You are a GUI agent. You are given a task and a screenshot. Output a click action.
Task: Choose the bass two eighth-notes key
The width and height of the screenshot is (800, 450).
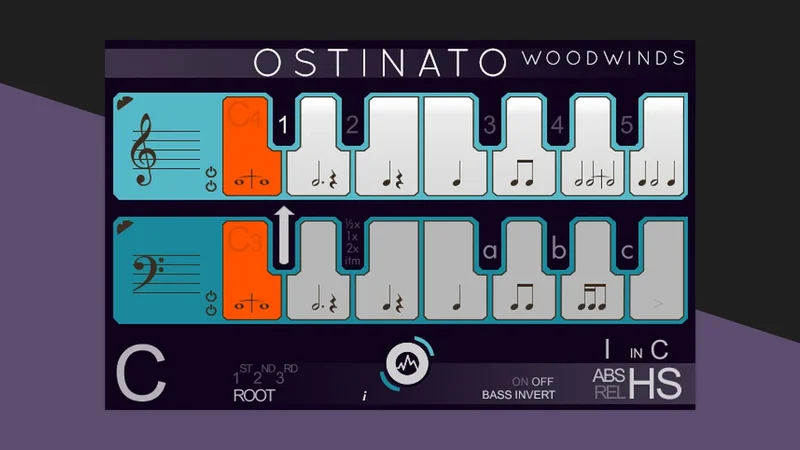coord(524,270)
